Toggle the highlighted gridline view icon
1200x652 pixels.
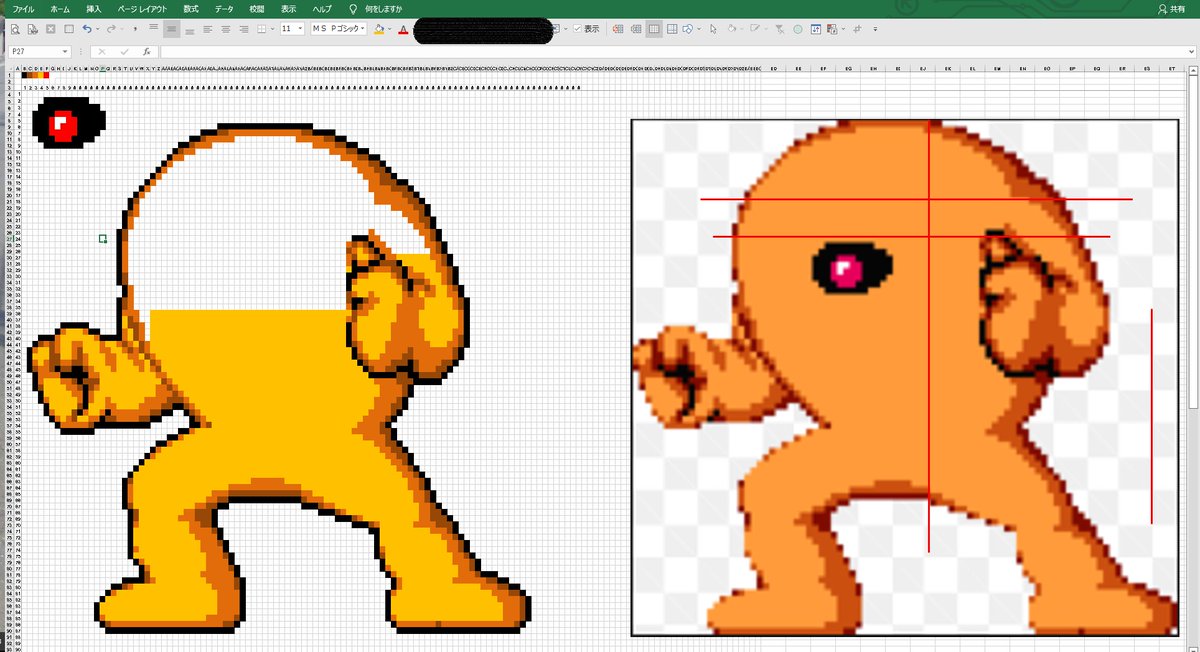pyautogui.click(x=654, y=29)
